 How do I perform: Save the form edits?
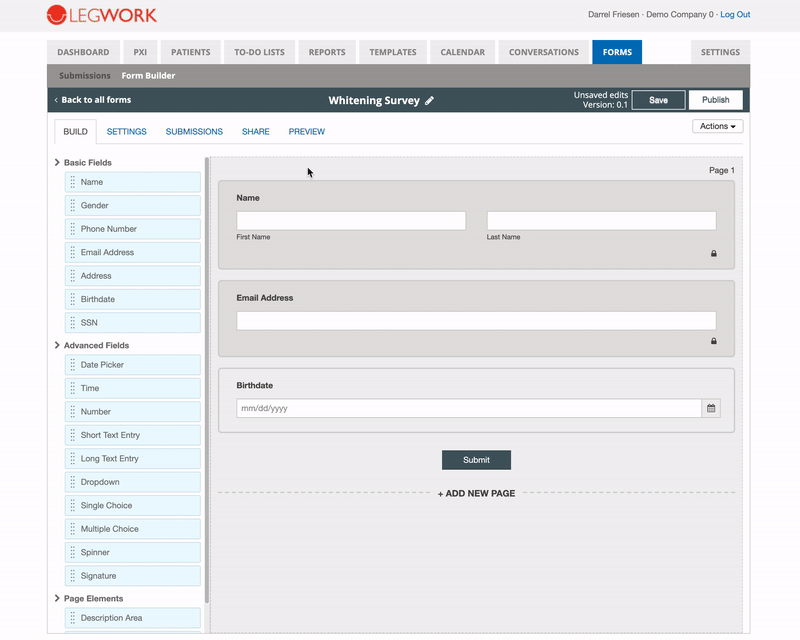658,100
